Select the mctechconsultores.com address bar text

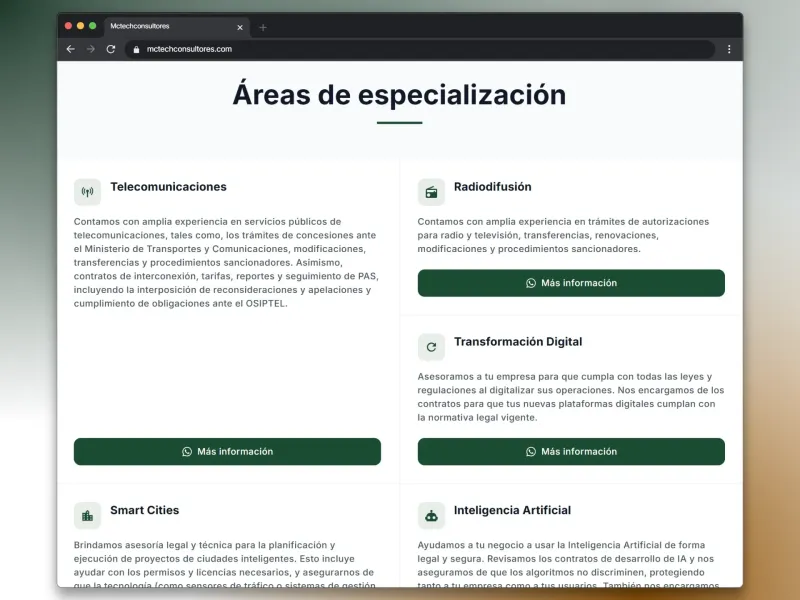pos(190,49)
